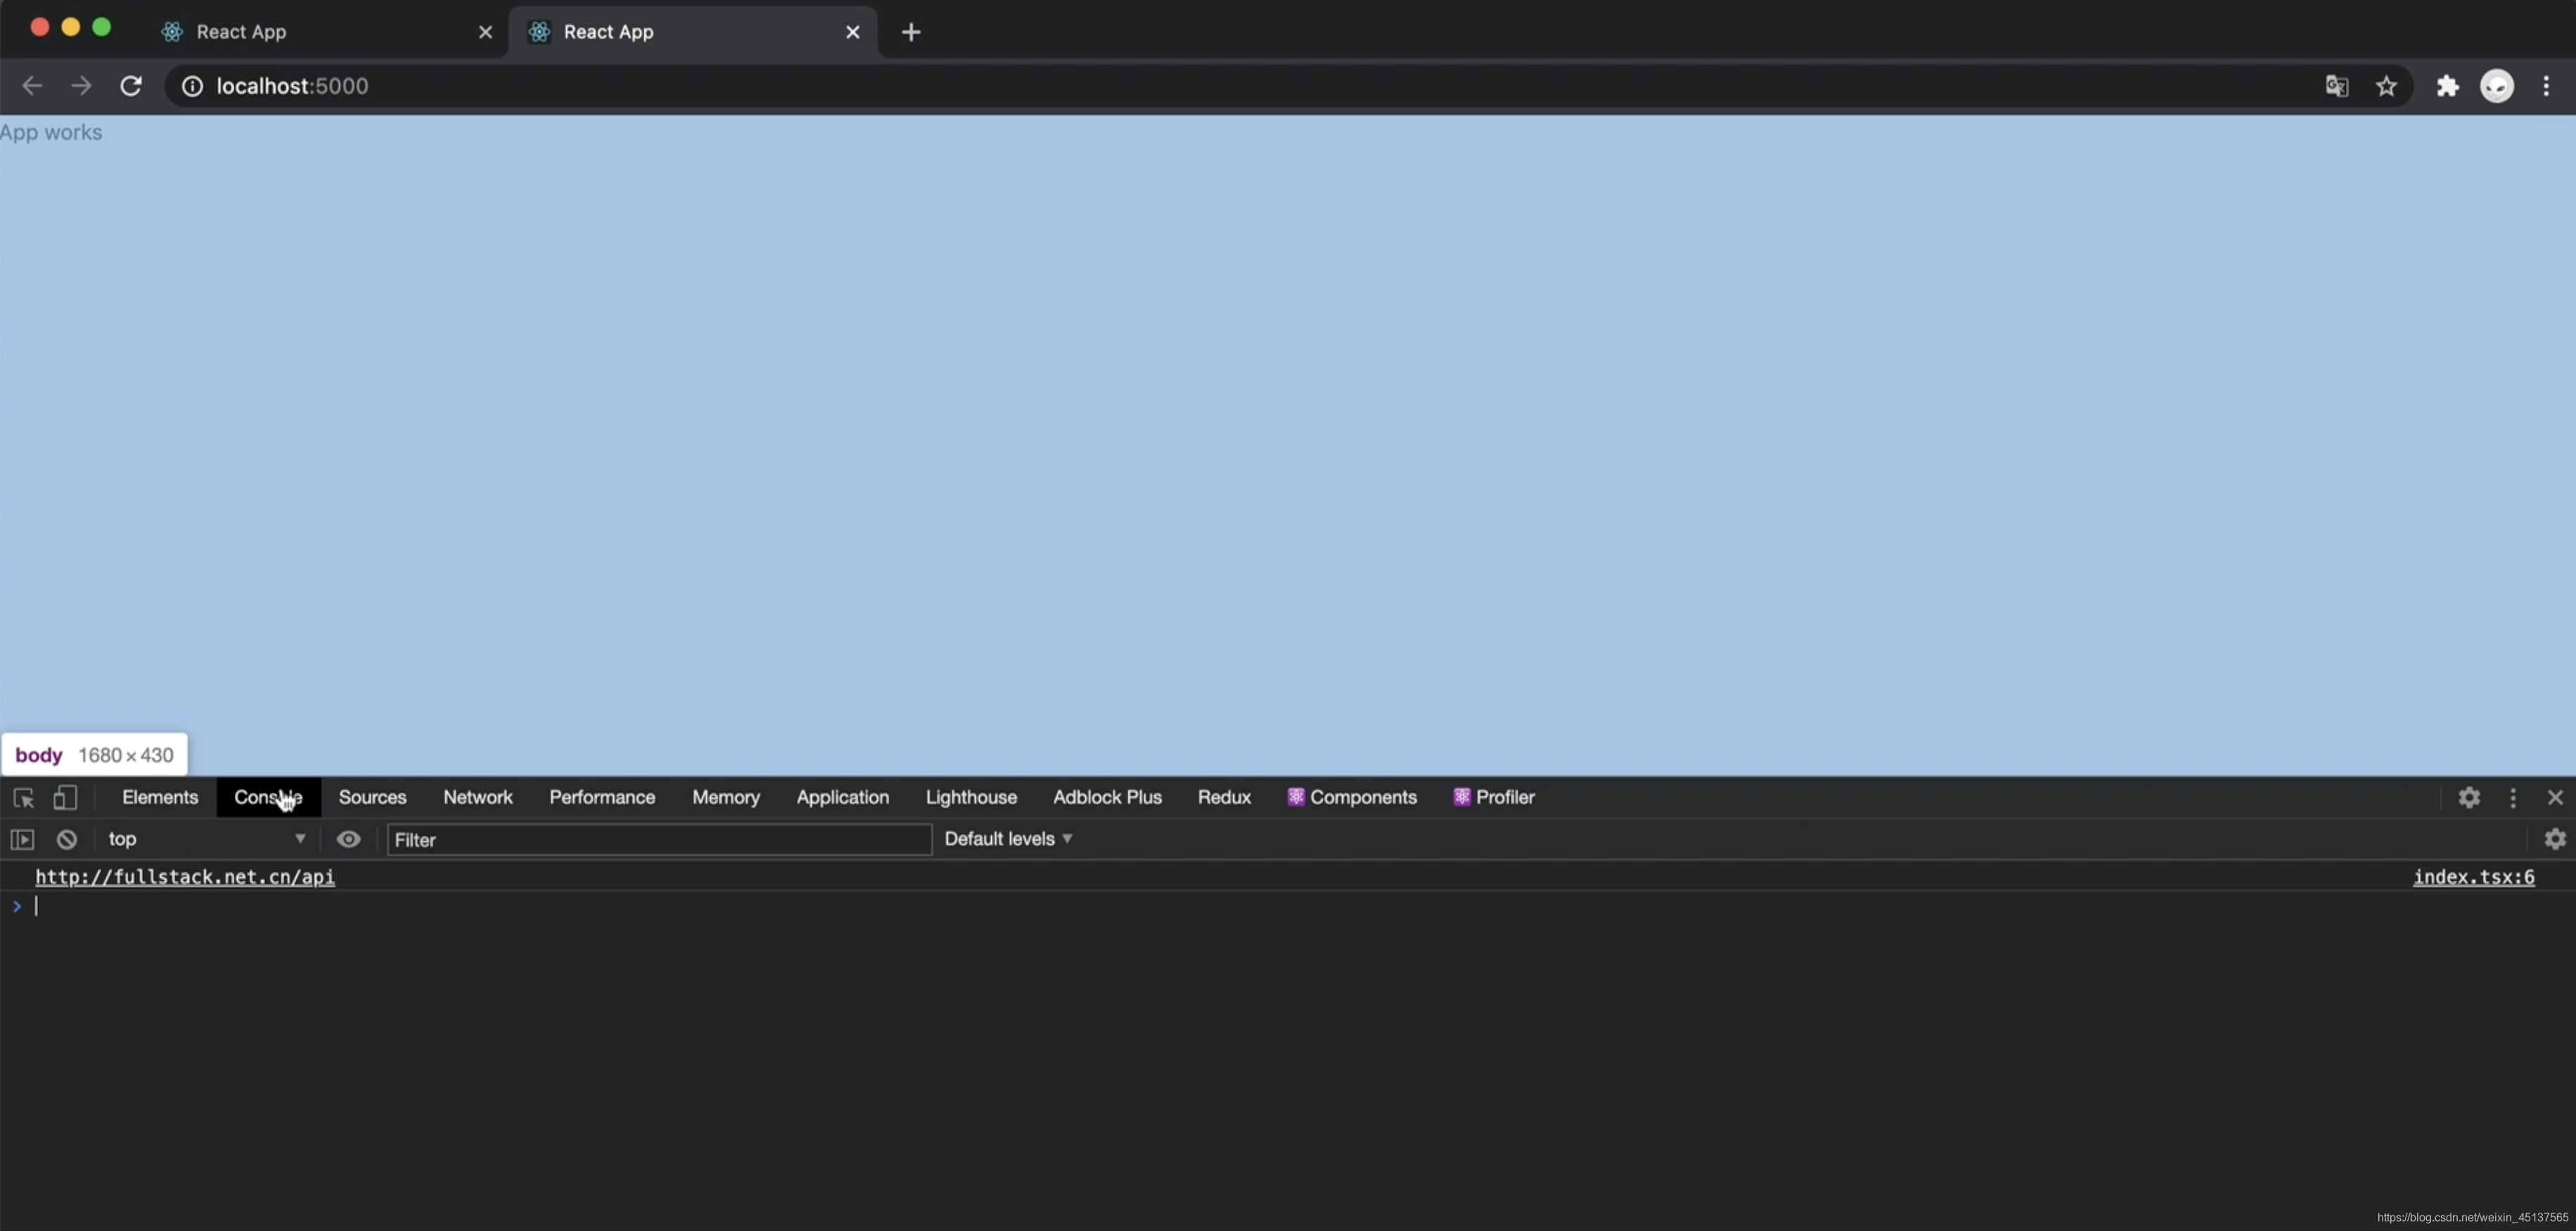Clear the console output
Screen dimensions: 2576x1231
[x=67, y=840]
